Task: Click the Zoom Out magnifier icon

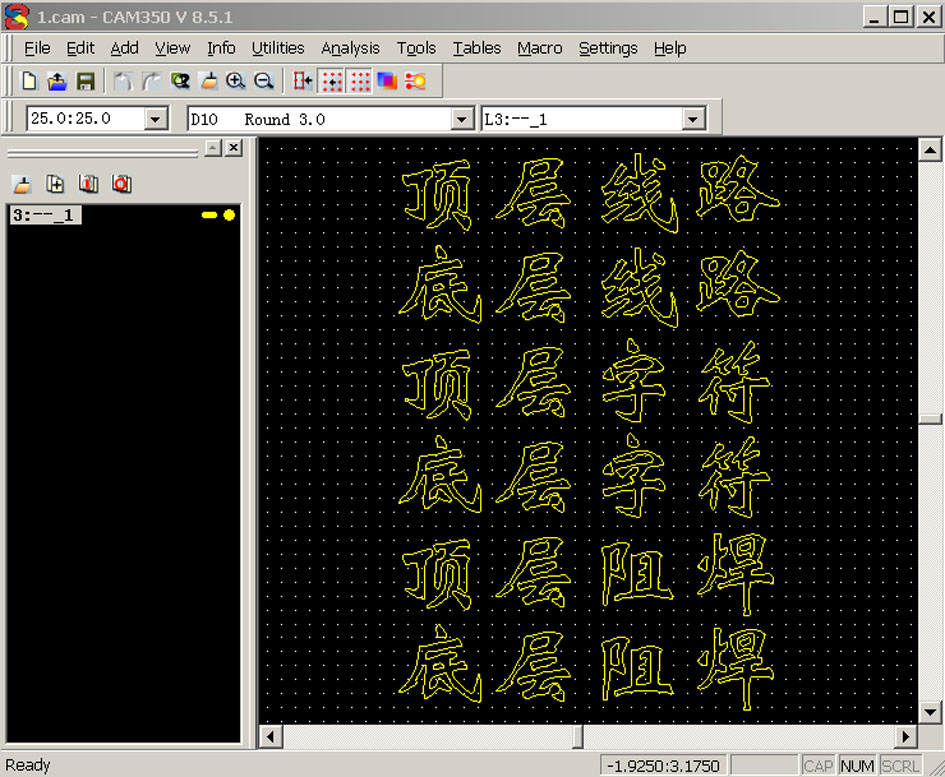Action: pos(264,81)
